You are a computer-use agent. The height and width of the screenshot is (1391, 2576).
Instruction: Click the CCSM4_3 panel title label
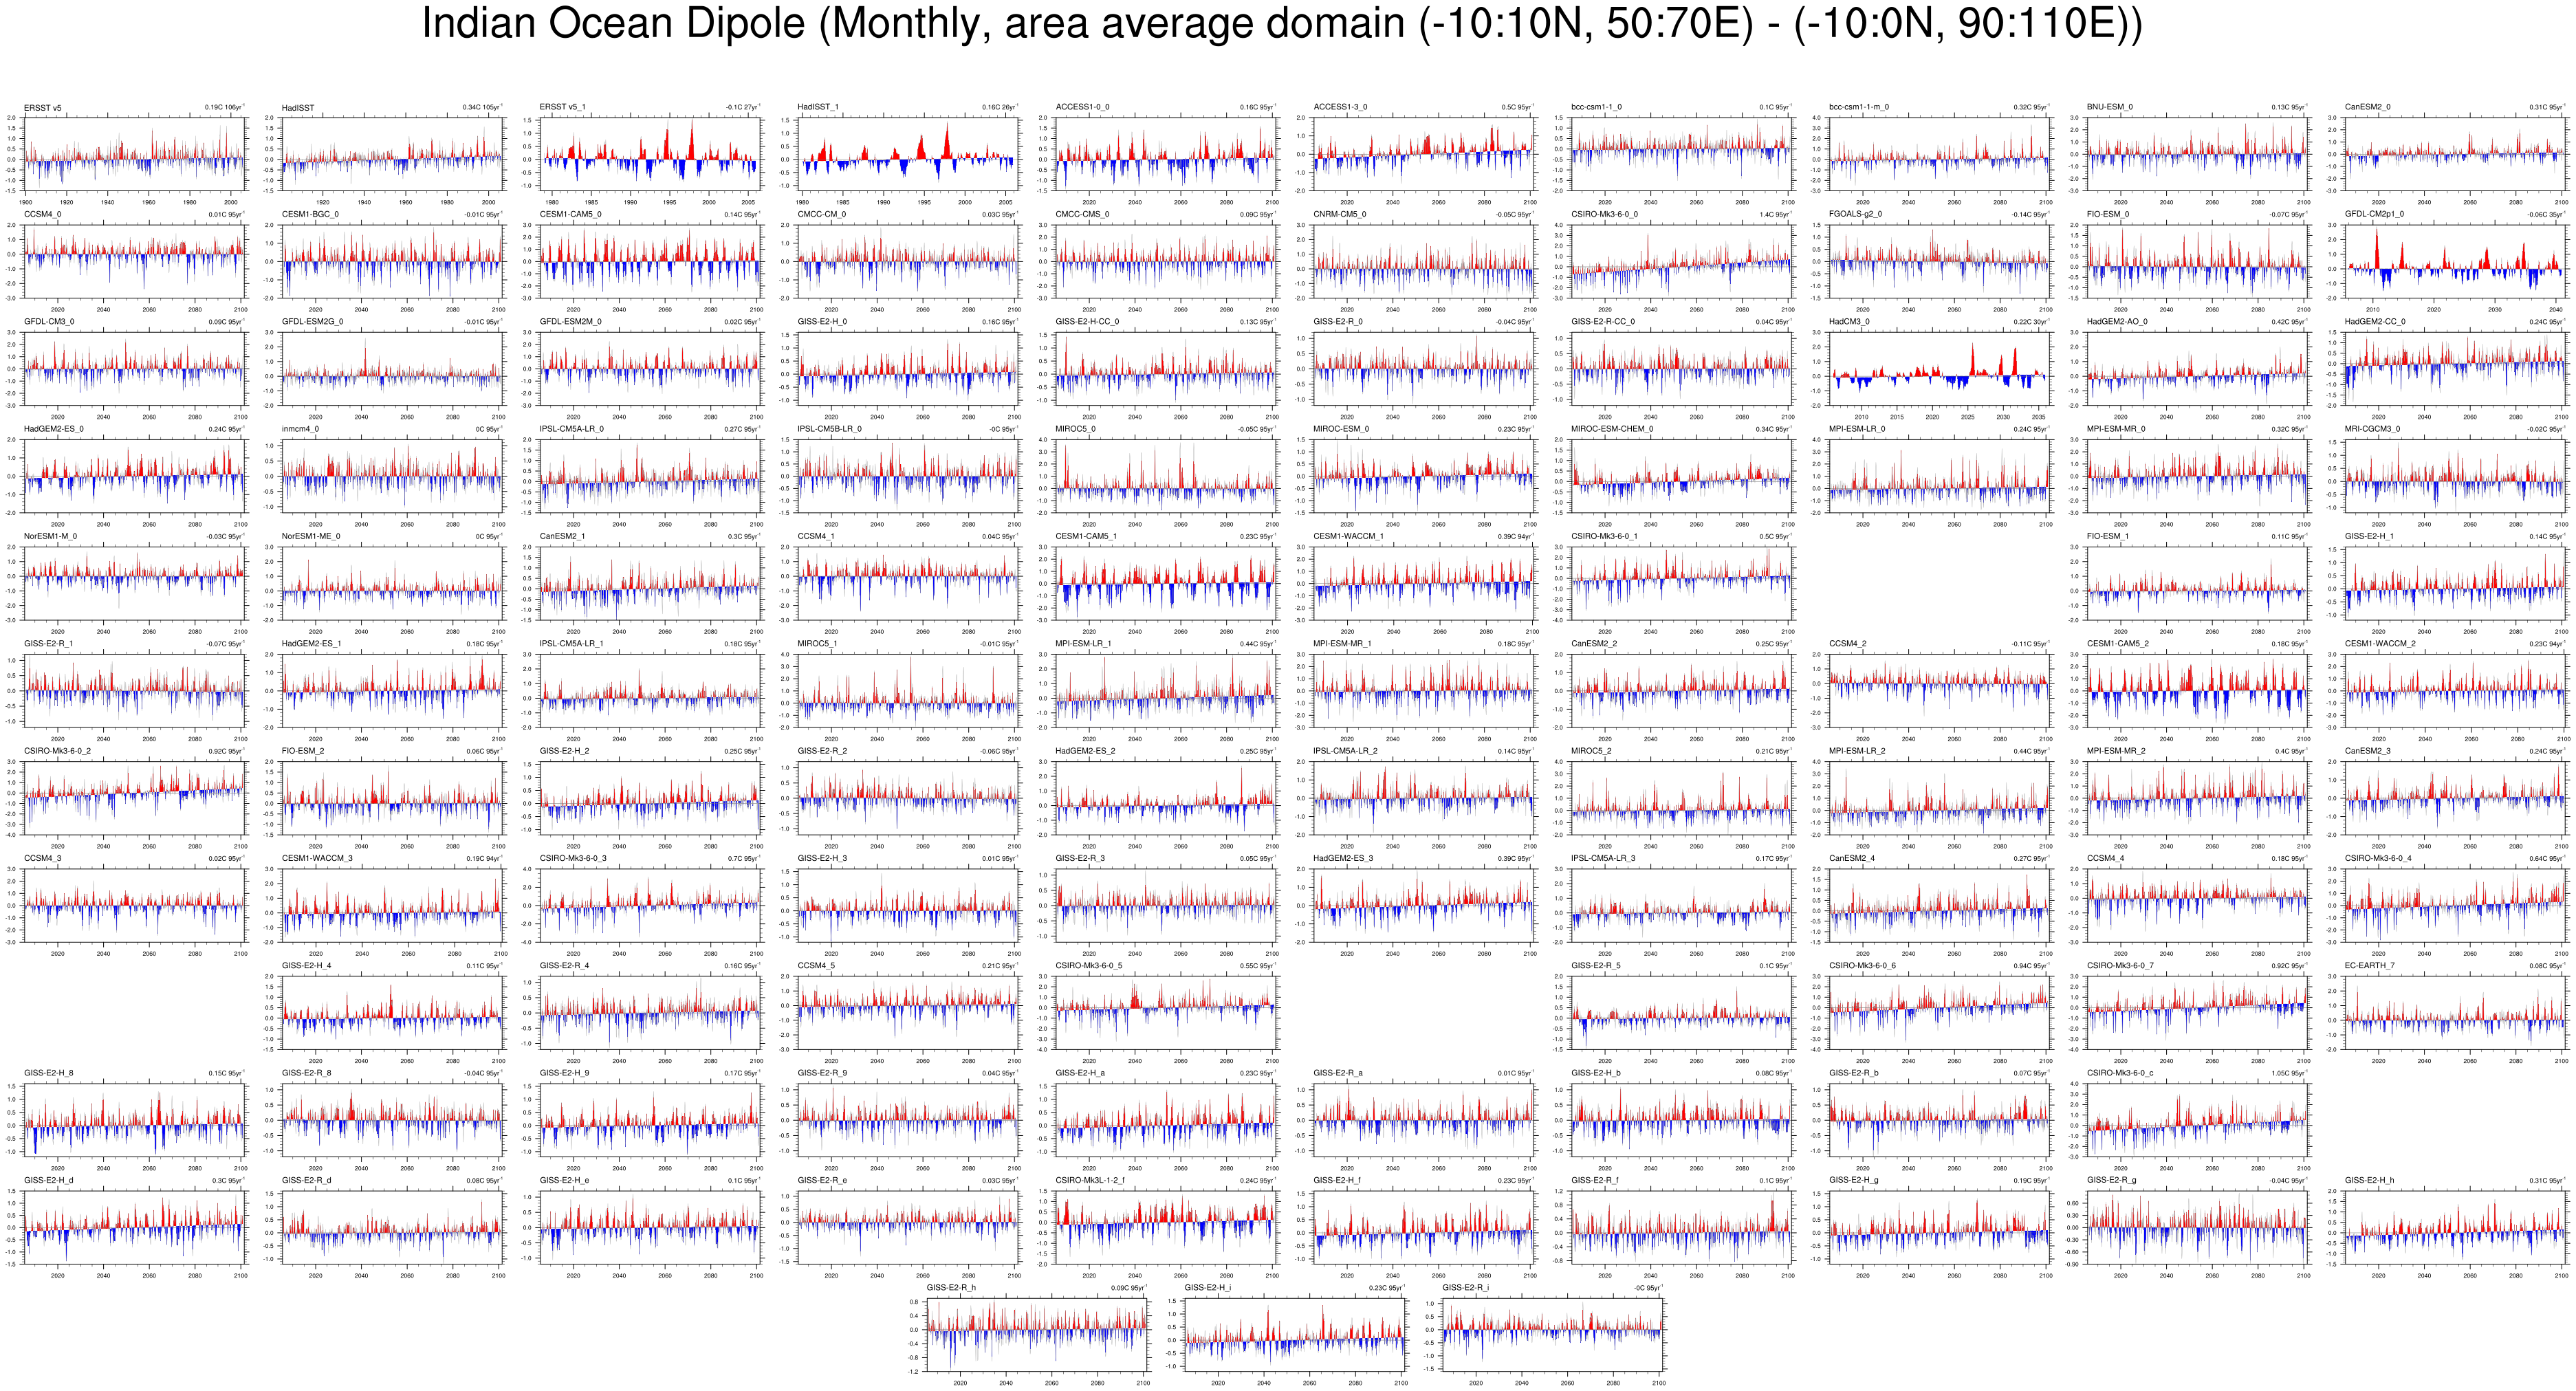point(42,858)
